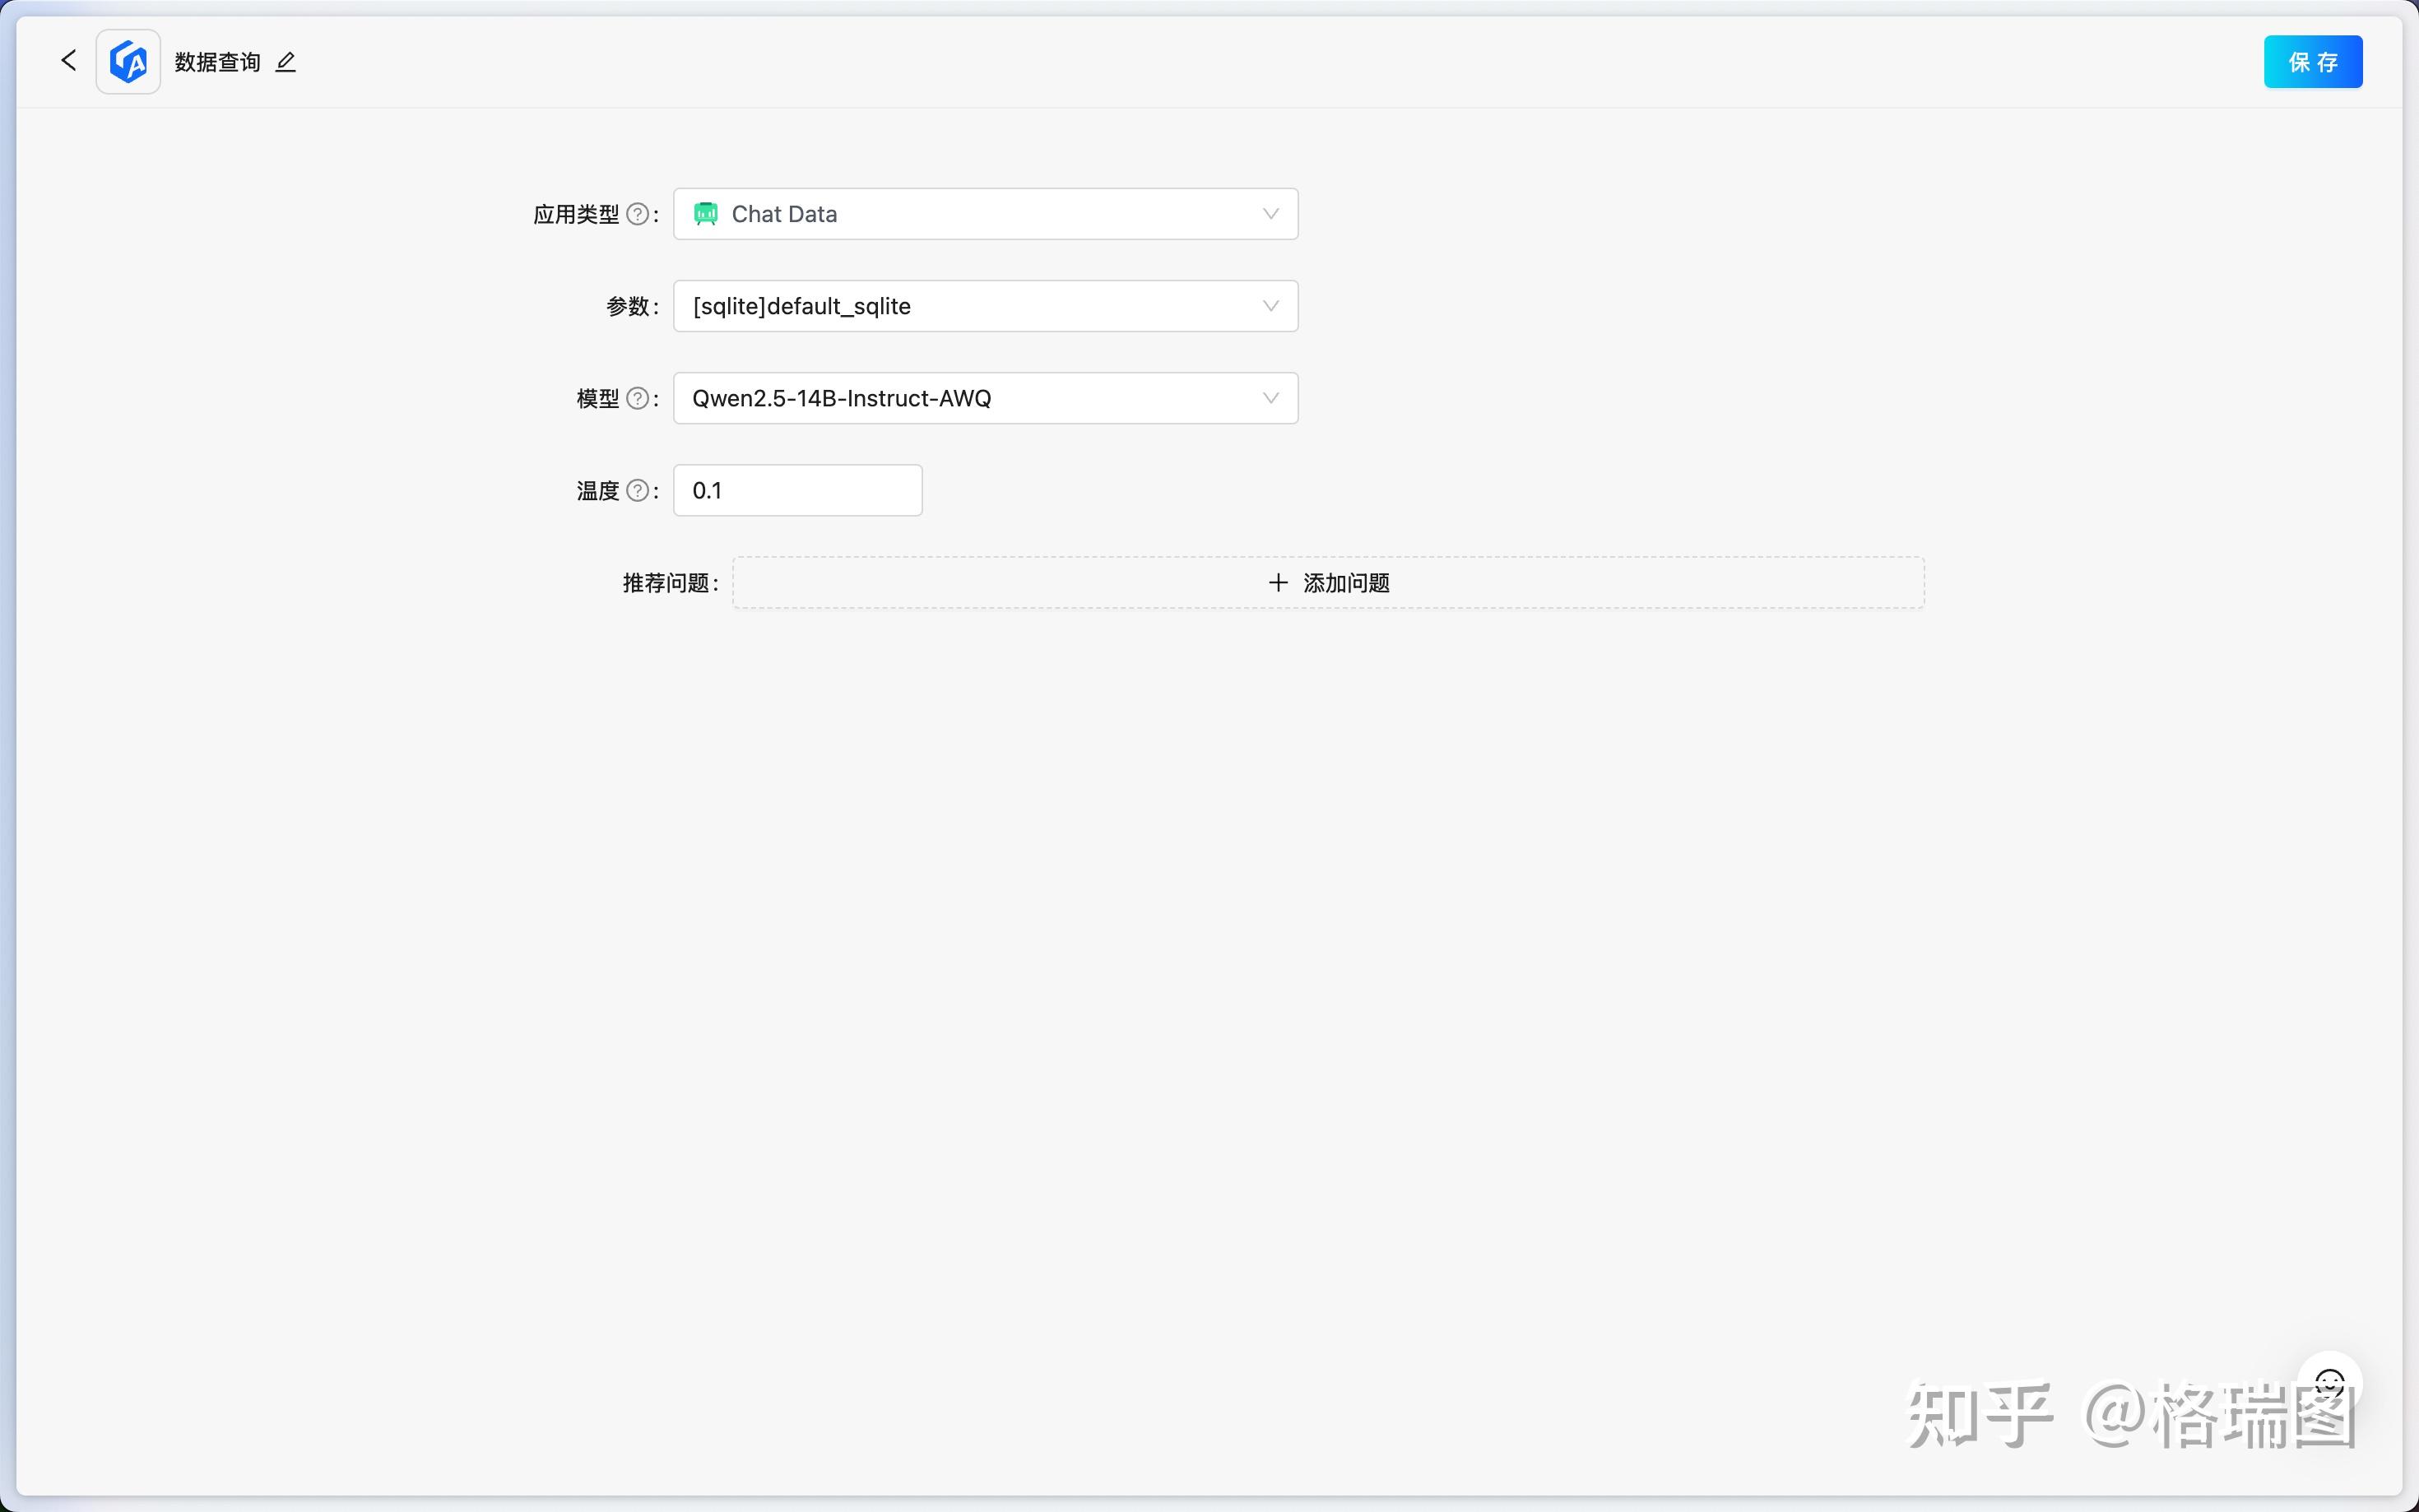This screenshot has height=1512, width=2419.
Task: Click the plus icon in 添加问题 area
Action: click(1277, 582)
